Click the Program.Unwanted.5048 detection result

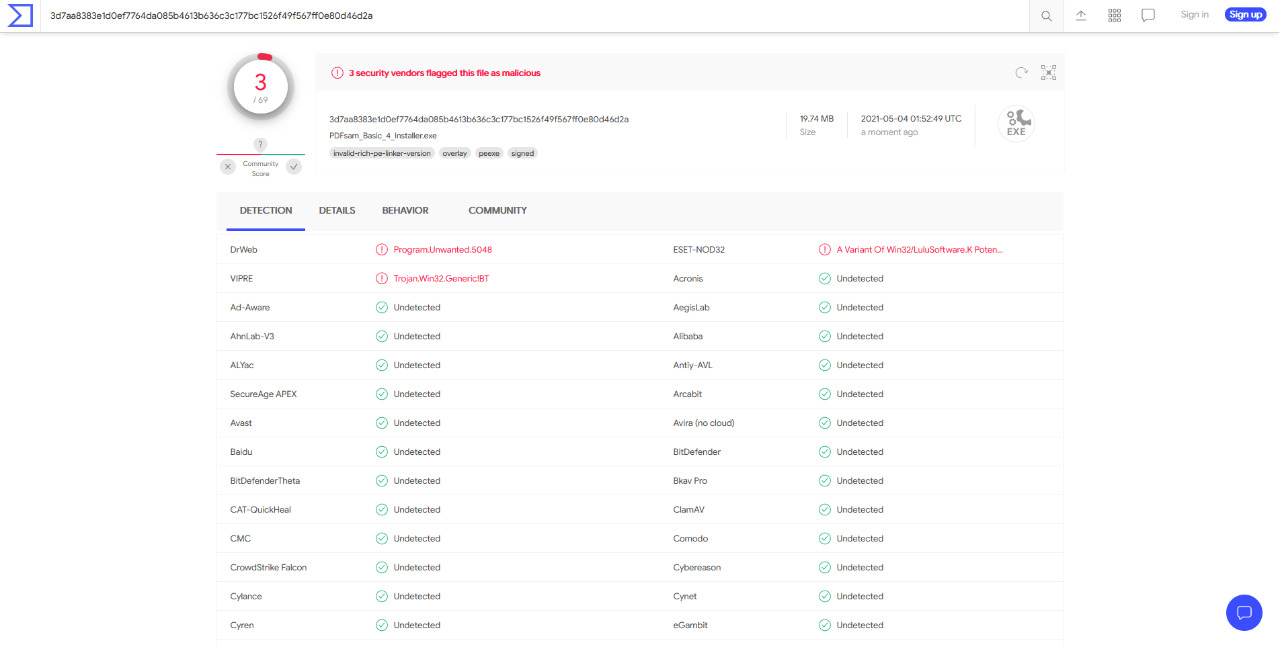click(443, 250)
